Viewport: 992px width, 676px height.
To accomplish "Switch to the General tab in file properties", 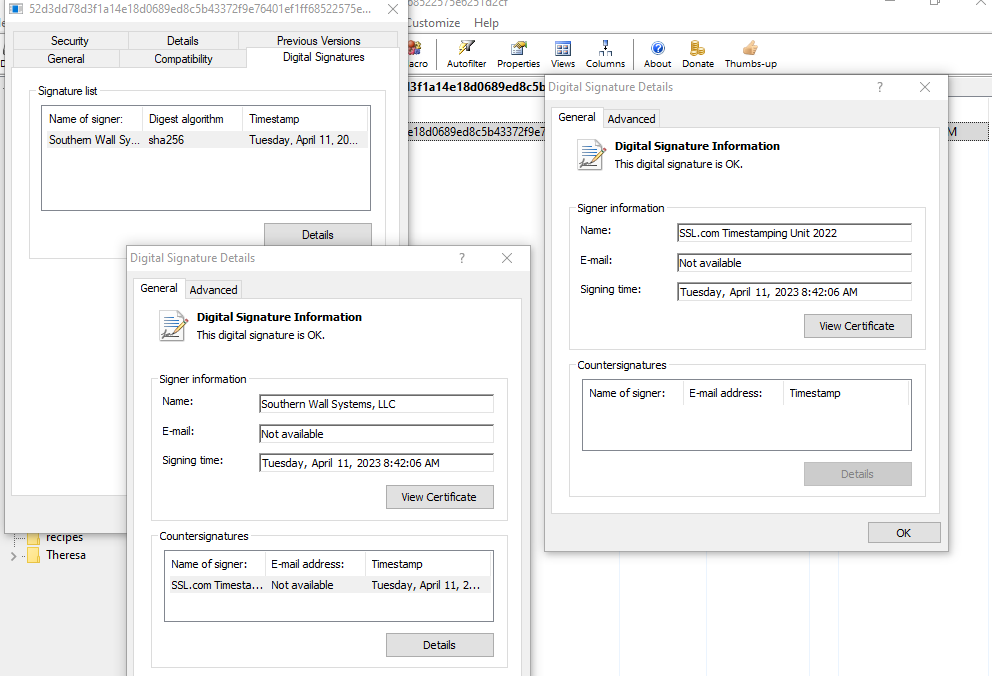I will [x=66, y=59].
